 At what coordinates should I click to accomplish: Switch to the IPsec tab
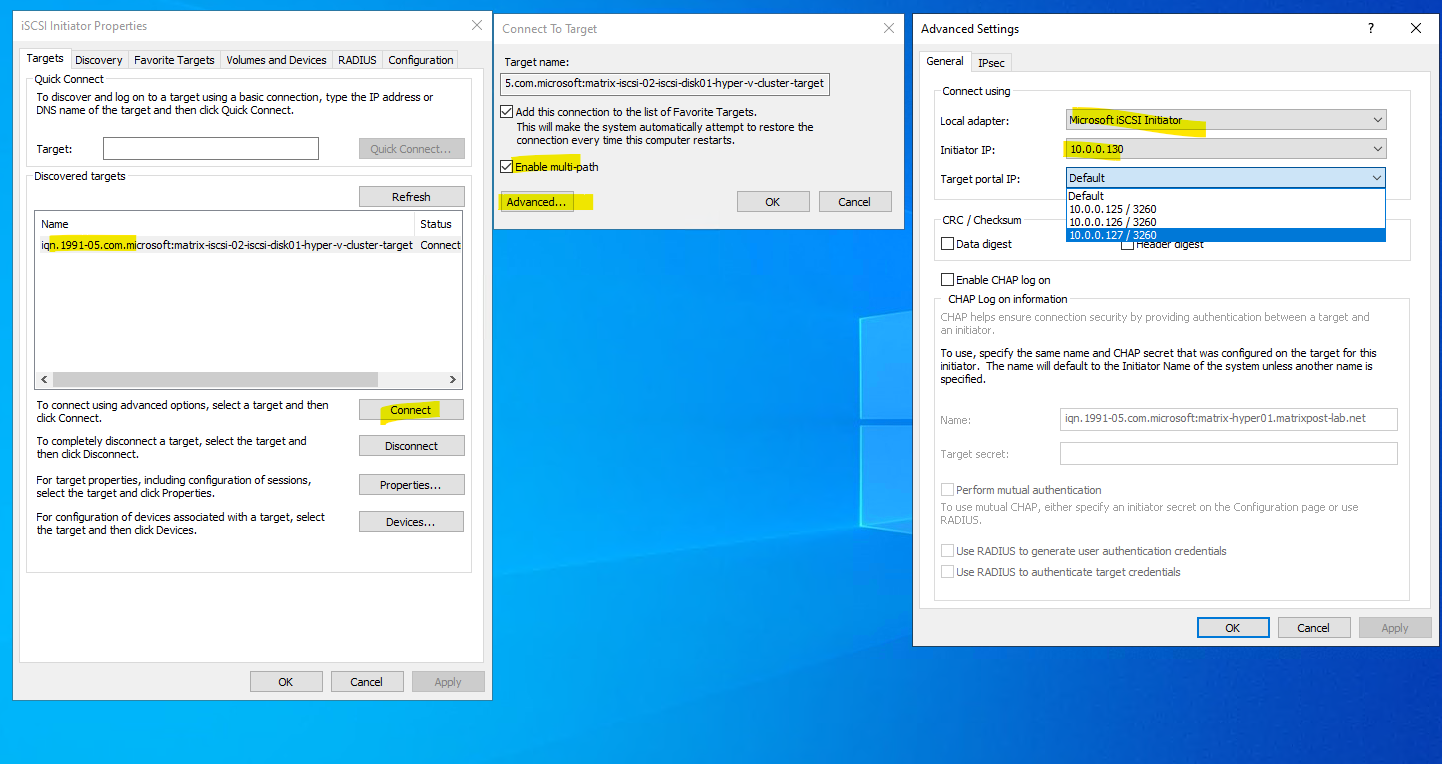(x=991, y=63)
